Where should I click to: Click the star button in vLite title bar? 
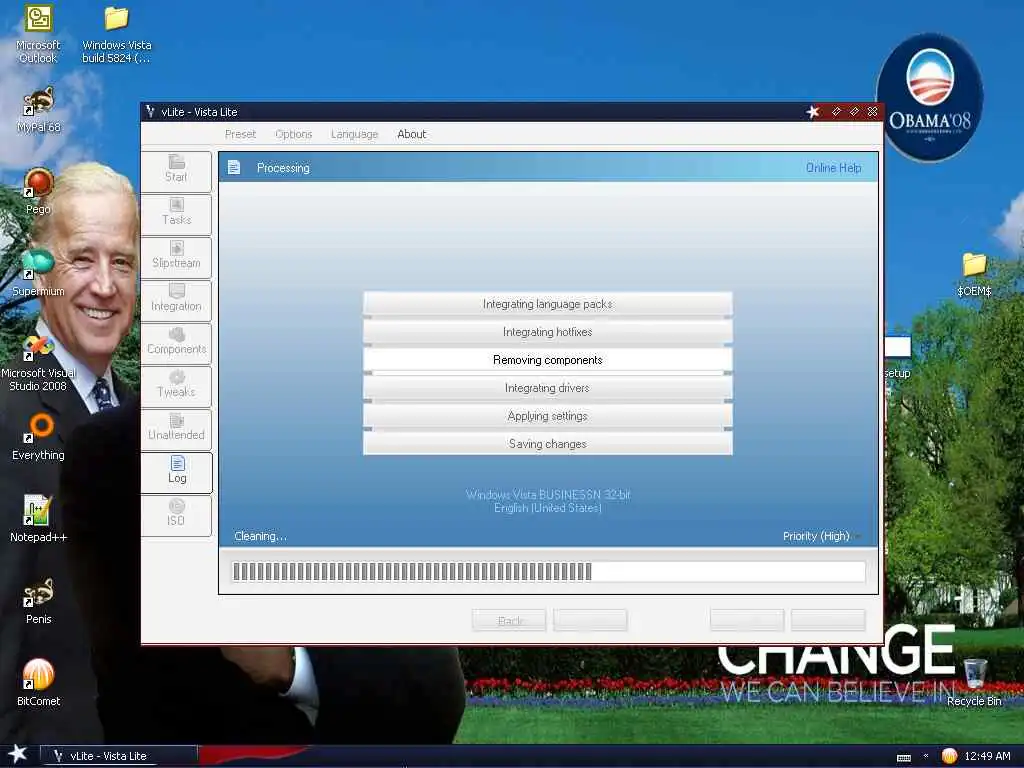click(813, 112)
